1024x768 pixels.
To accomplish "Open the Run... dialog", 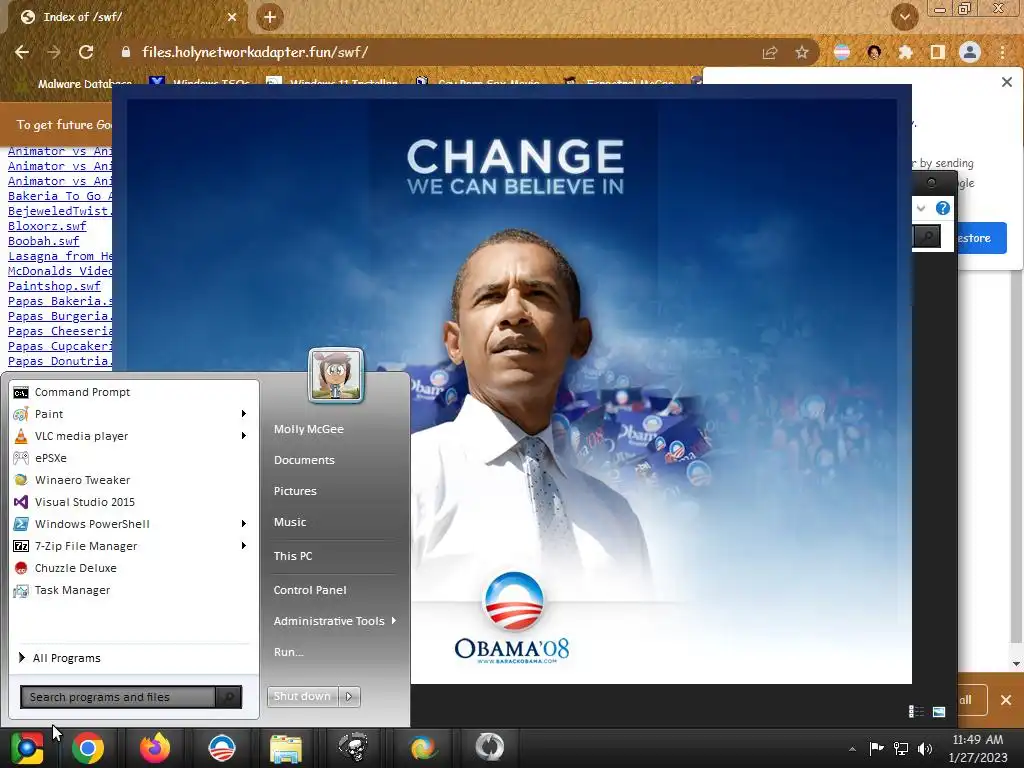I will pos(289,652).
